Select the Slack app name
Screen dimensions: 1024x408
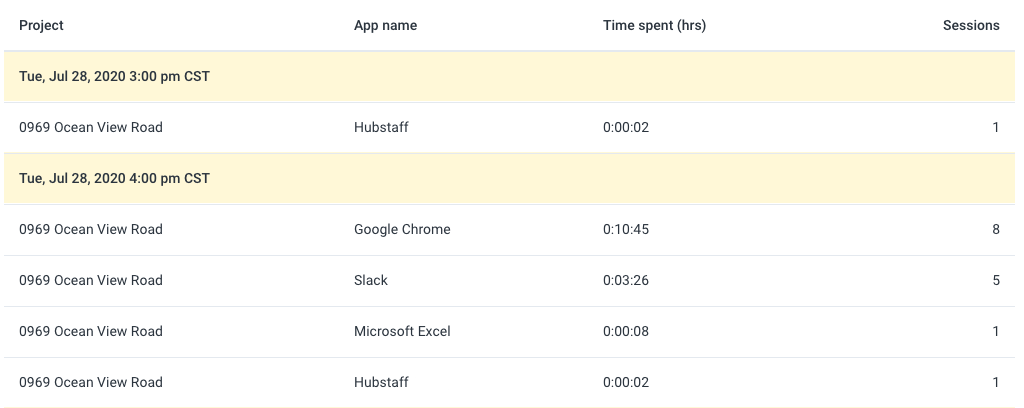(x=371, y=280)
